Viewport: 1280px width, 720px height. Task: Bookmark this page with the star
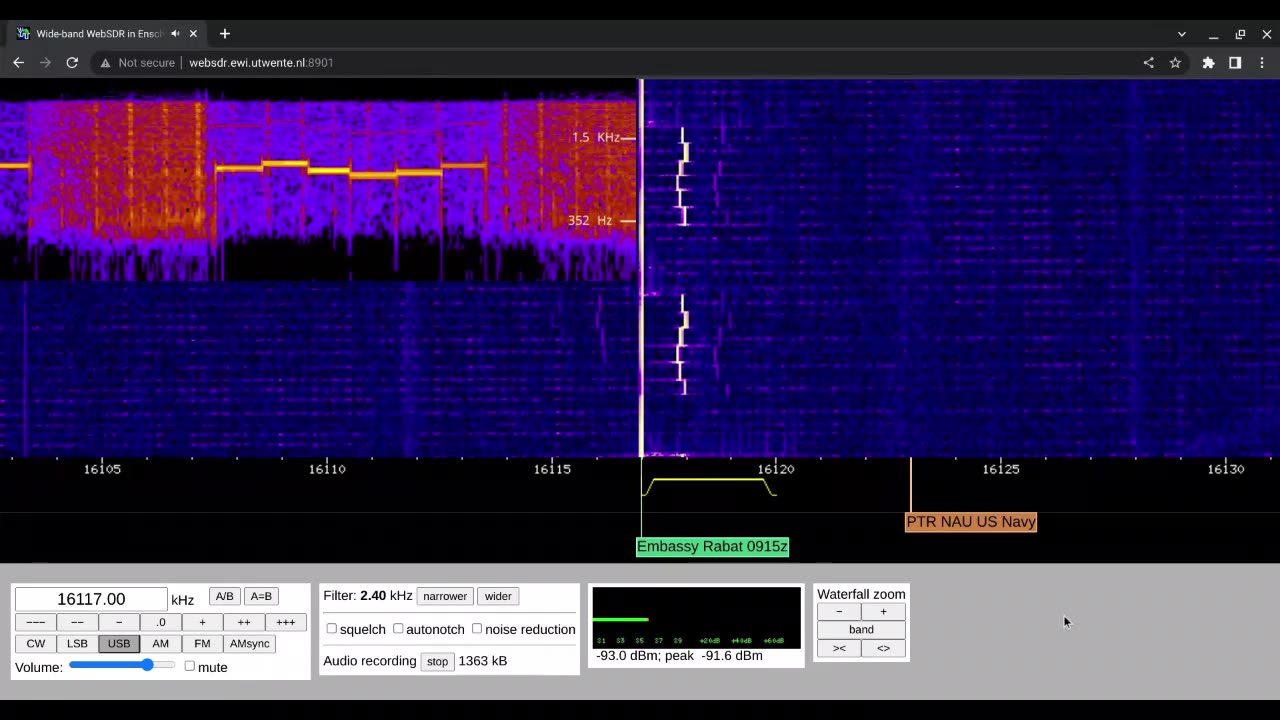(x=1175, y=62)
